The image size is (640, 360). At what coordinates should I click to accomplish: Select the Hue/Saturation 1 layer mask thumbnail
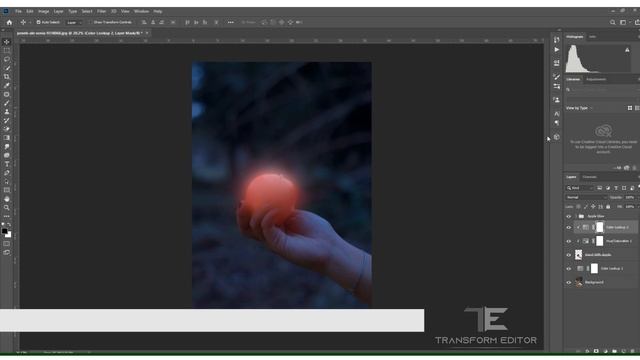click(x=599, y=241)
